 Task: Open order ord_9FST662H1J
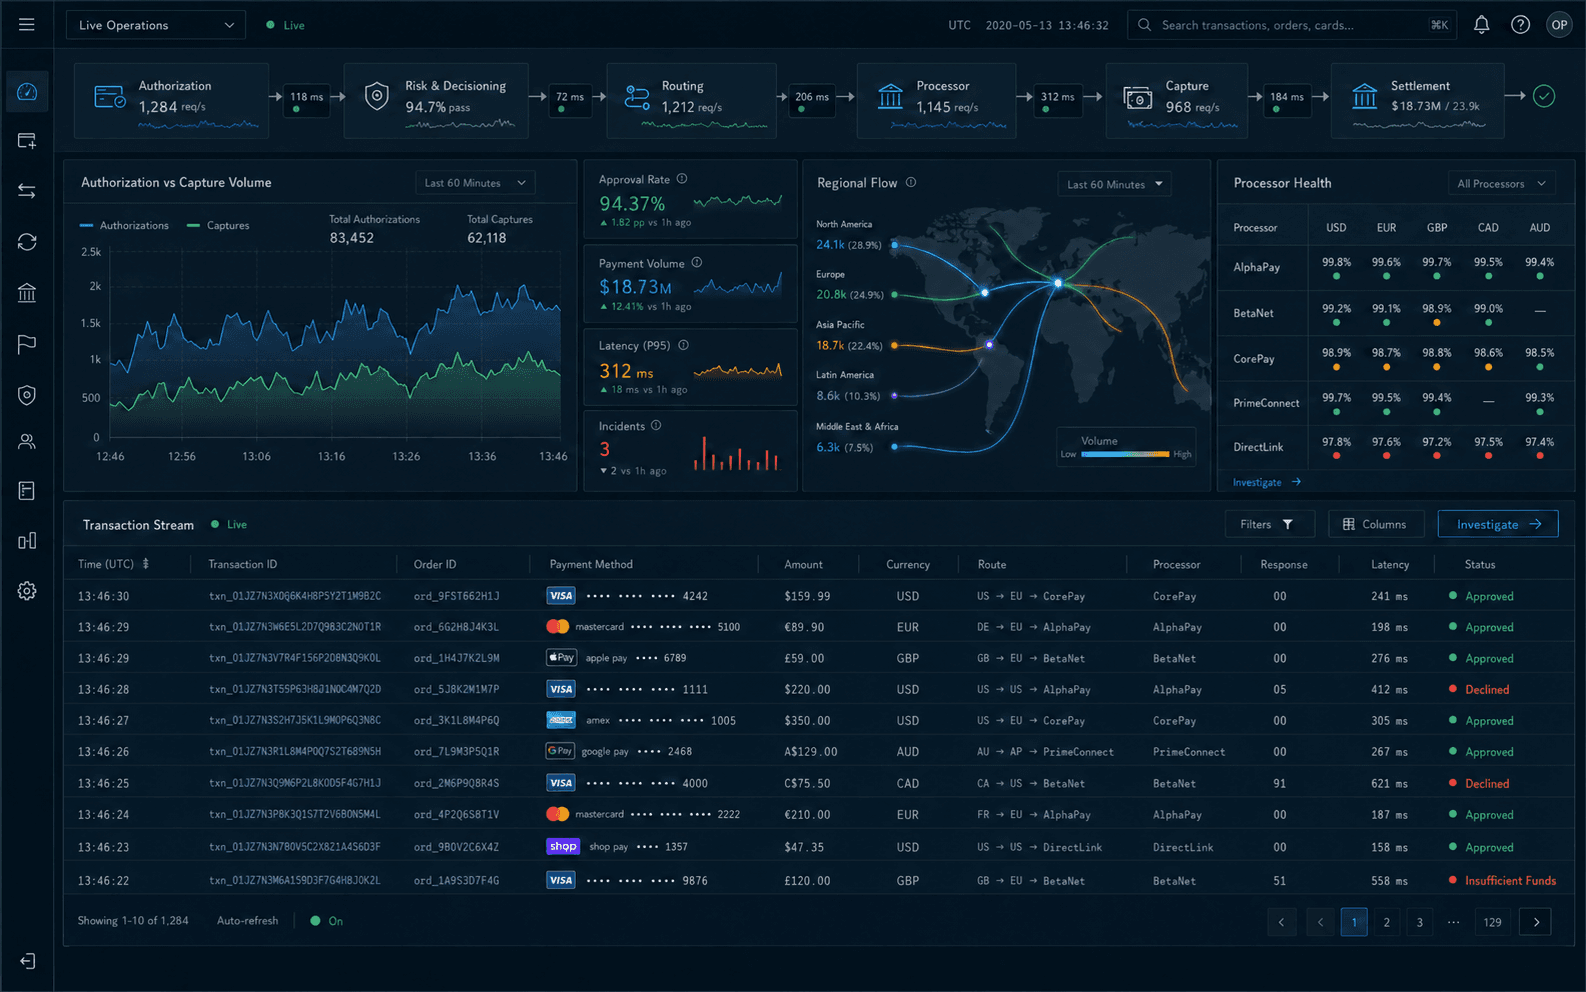[456, 596]
